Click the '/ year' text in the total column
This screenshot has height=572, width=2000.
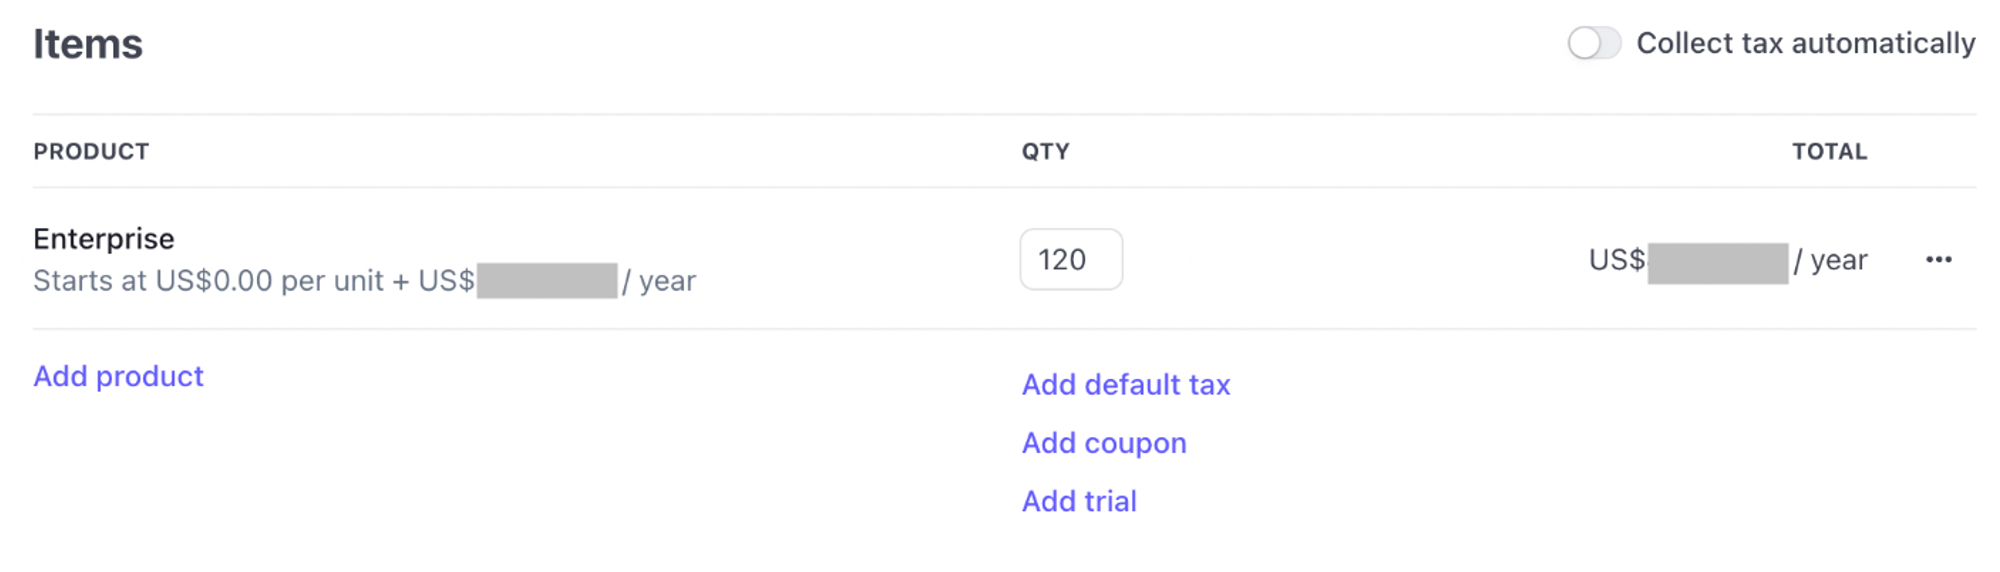[x=1831, y=260]
